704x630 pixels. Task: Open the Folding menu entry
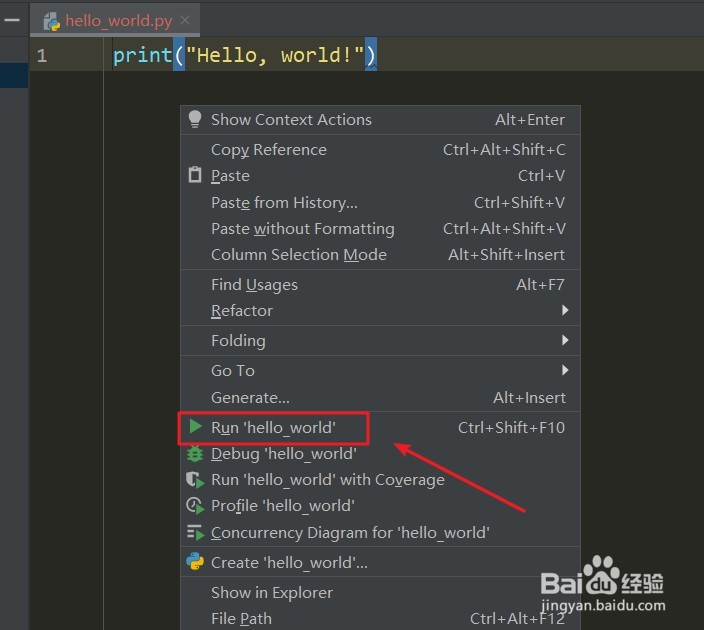point(380,340)
